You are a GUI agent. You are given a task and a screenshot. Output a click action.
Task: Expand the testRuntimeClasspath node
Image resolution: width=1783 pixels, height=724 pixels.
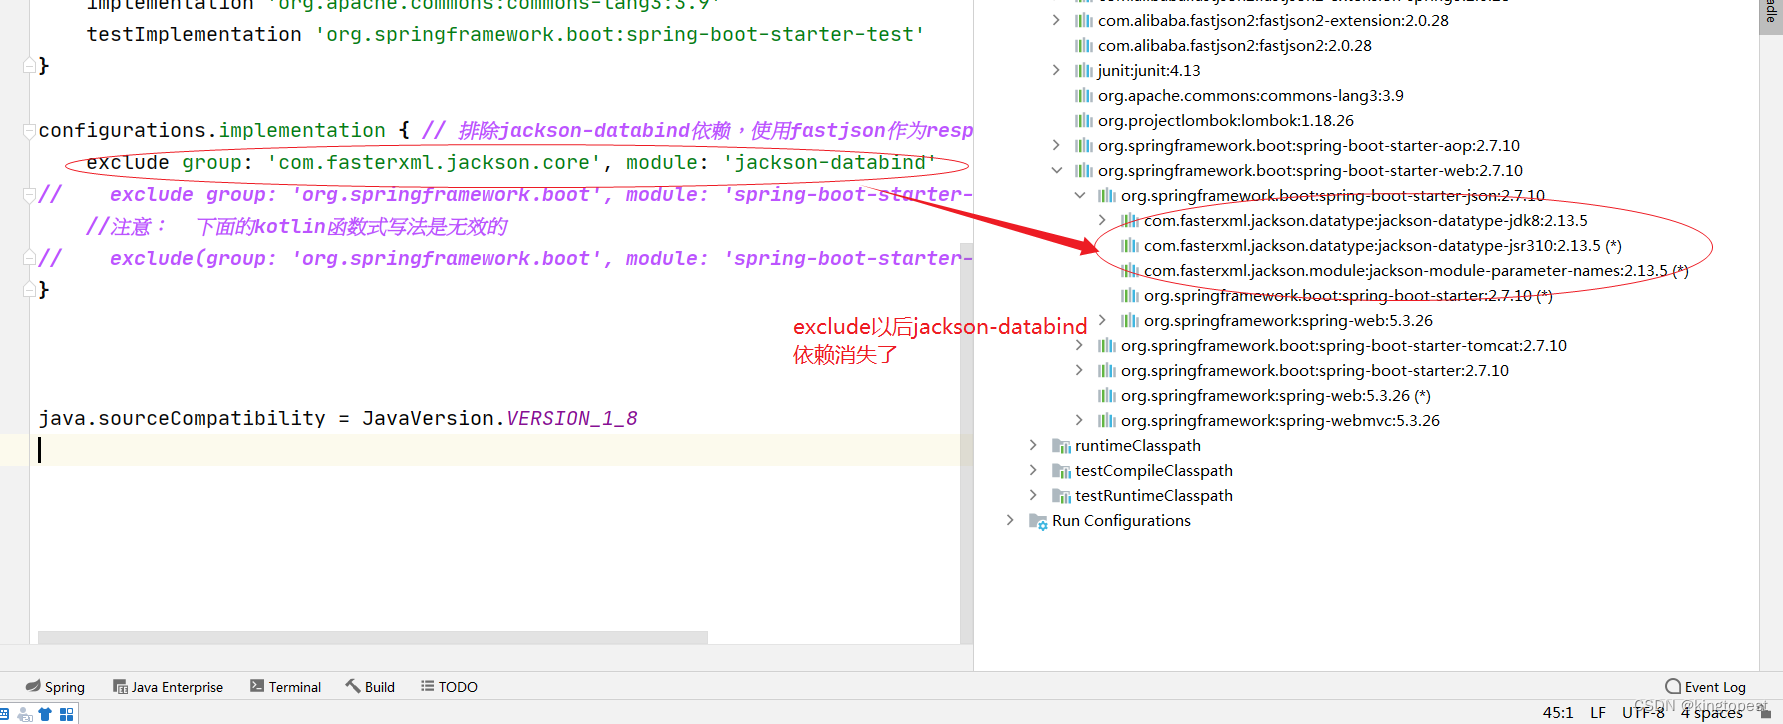[x=1033, y=495]
